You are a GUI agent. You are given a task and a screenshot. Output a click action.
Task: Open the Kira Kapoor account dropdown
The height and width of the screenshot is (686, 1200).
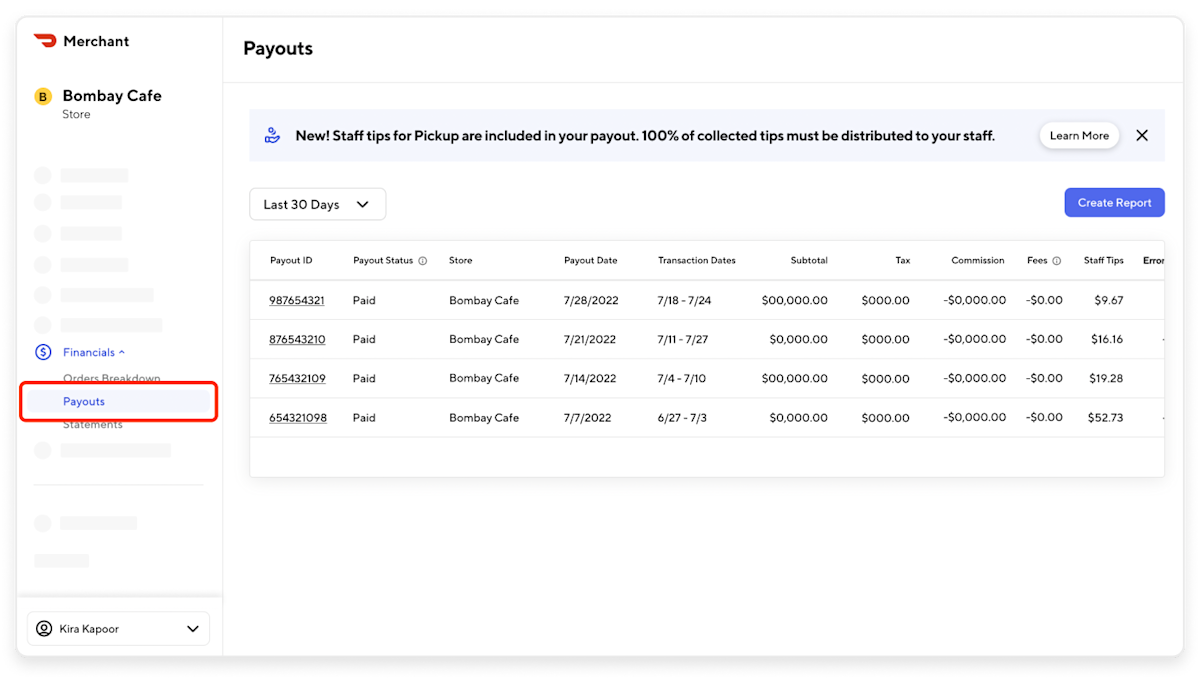(119, 629)
